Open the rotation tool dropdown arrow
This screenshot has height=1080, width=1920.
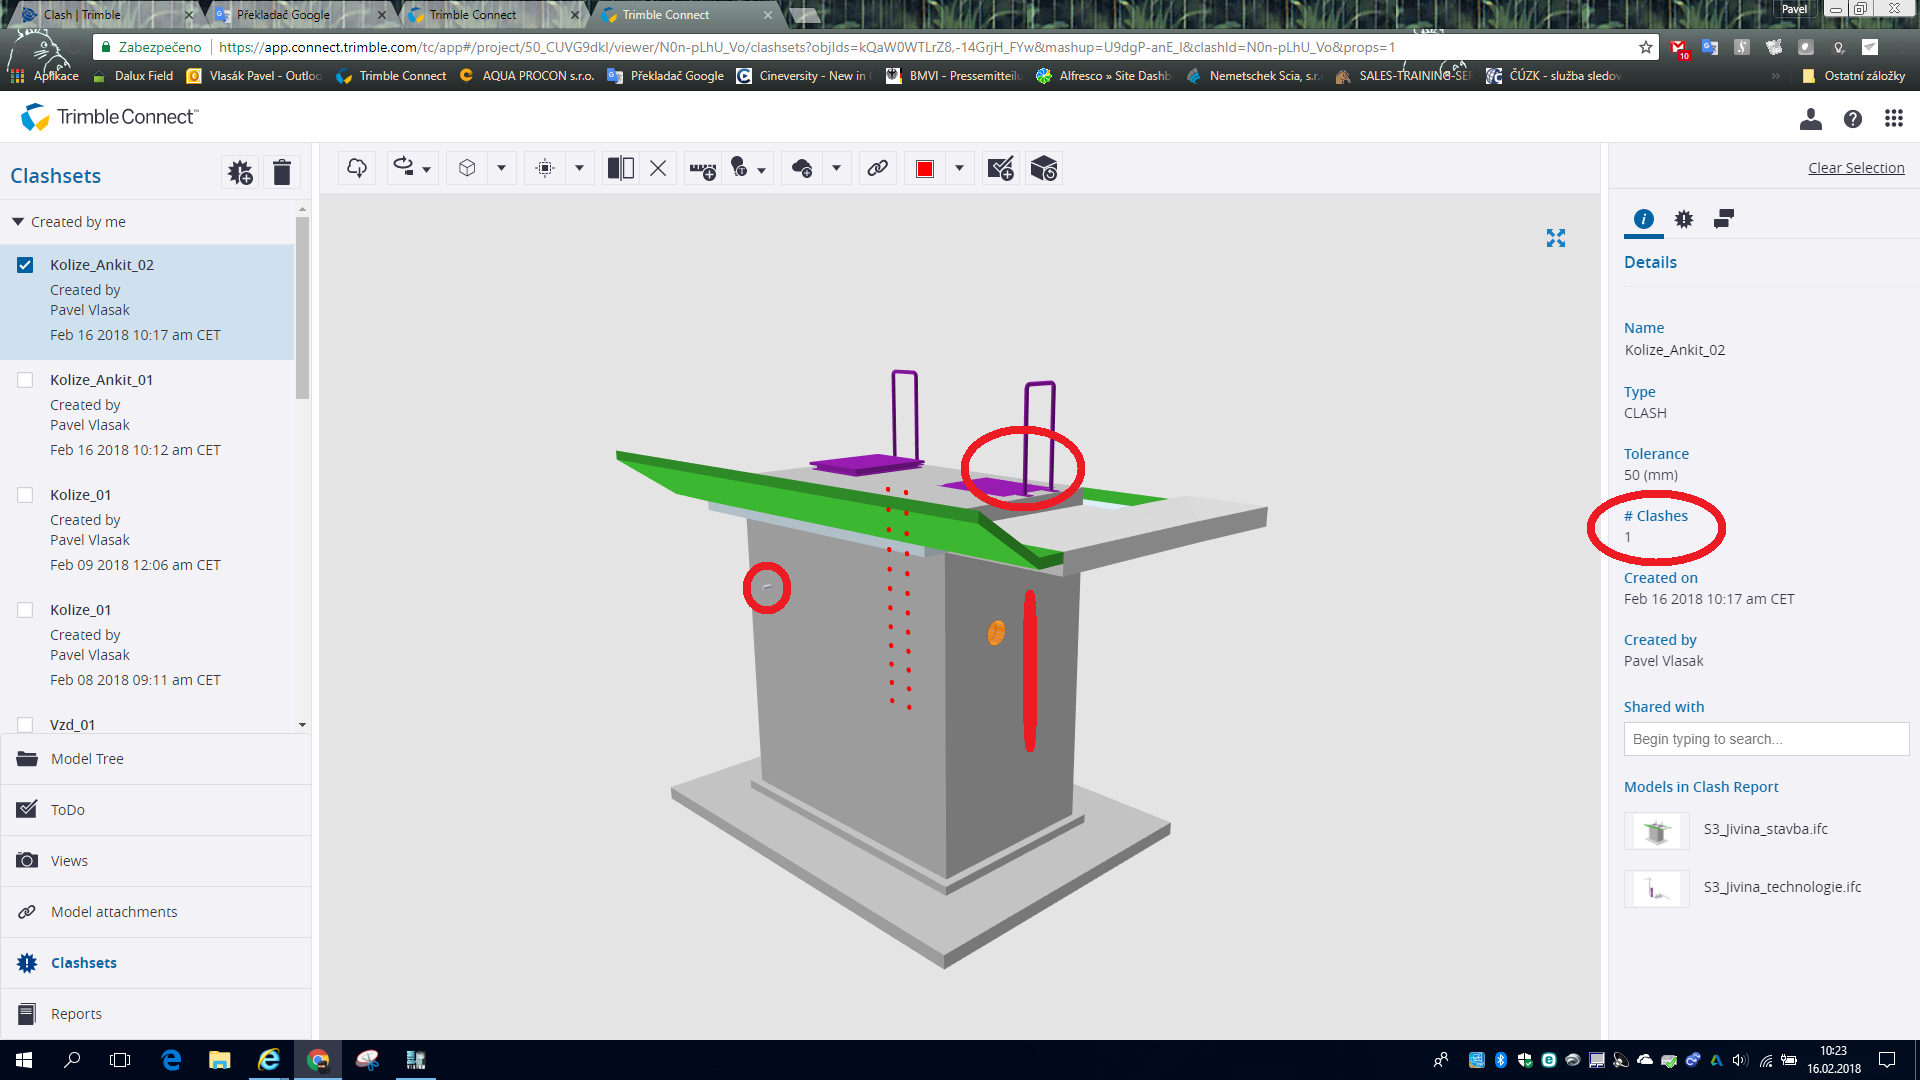click(427, 168)
